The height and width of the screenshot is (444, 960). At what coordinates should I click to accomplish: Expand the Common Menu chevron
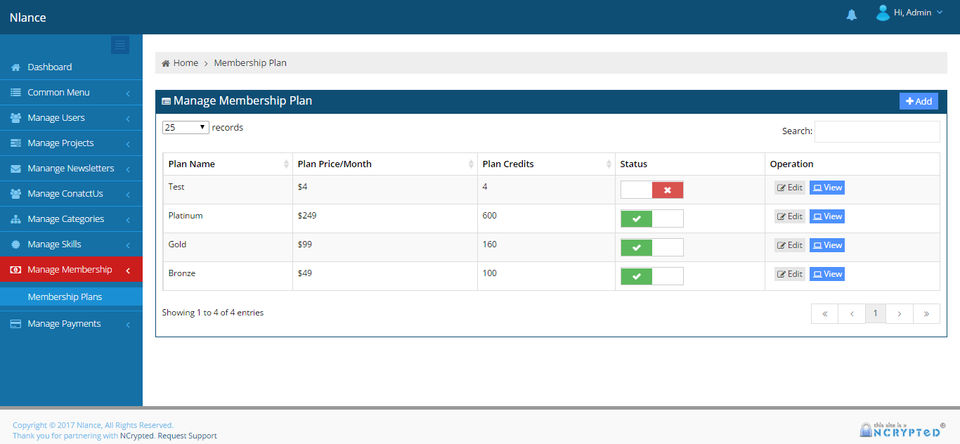pos(128,94)
